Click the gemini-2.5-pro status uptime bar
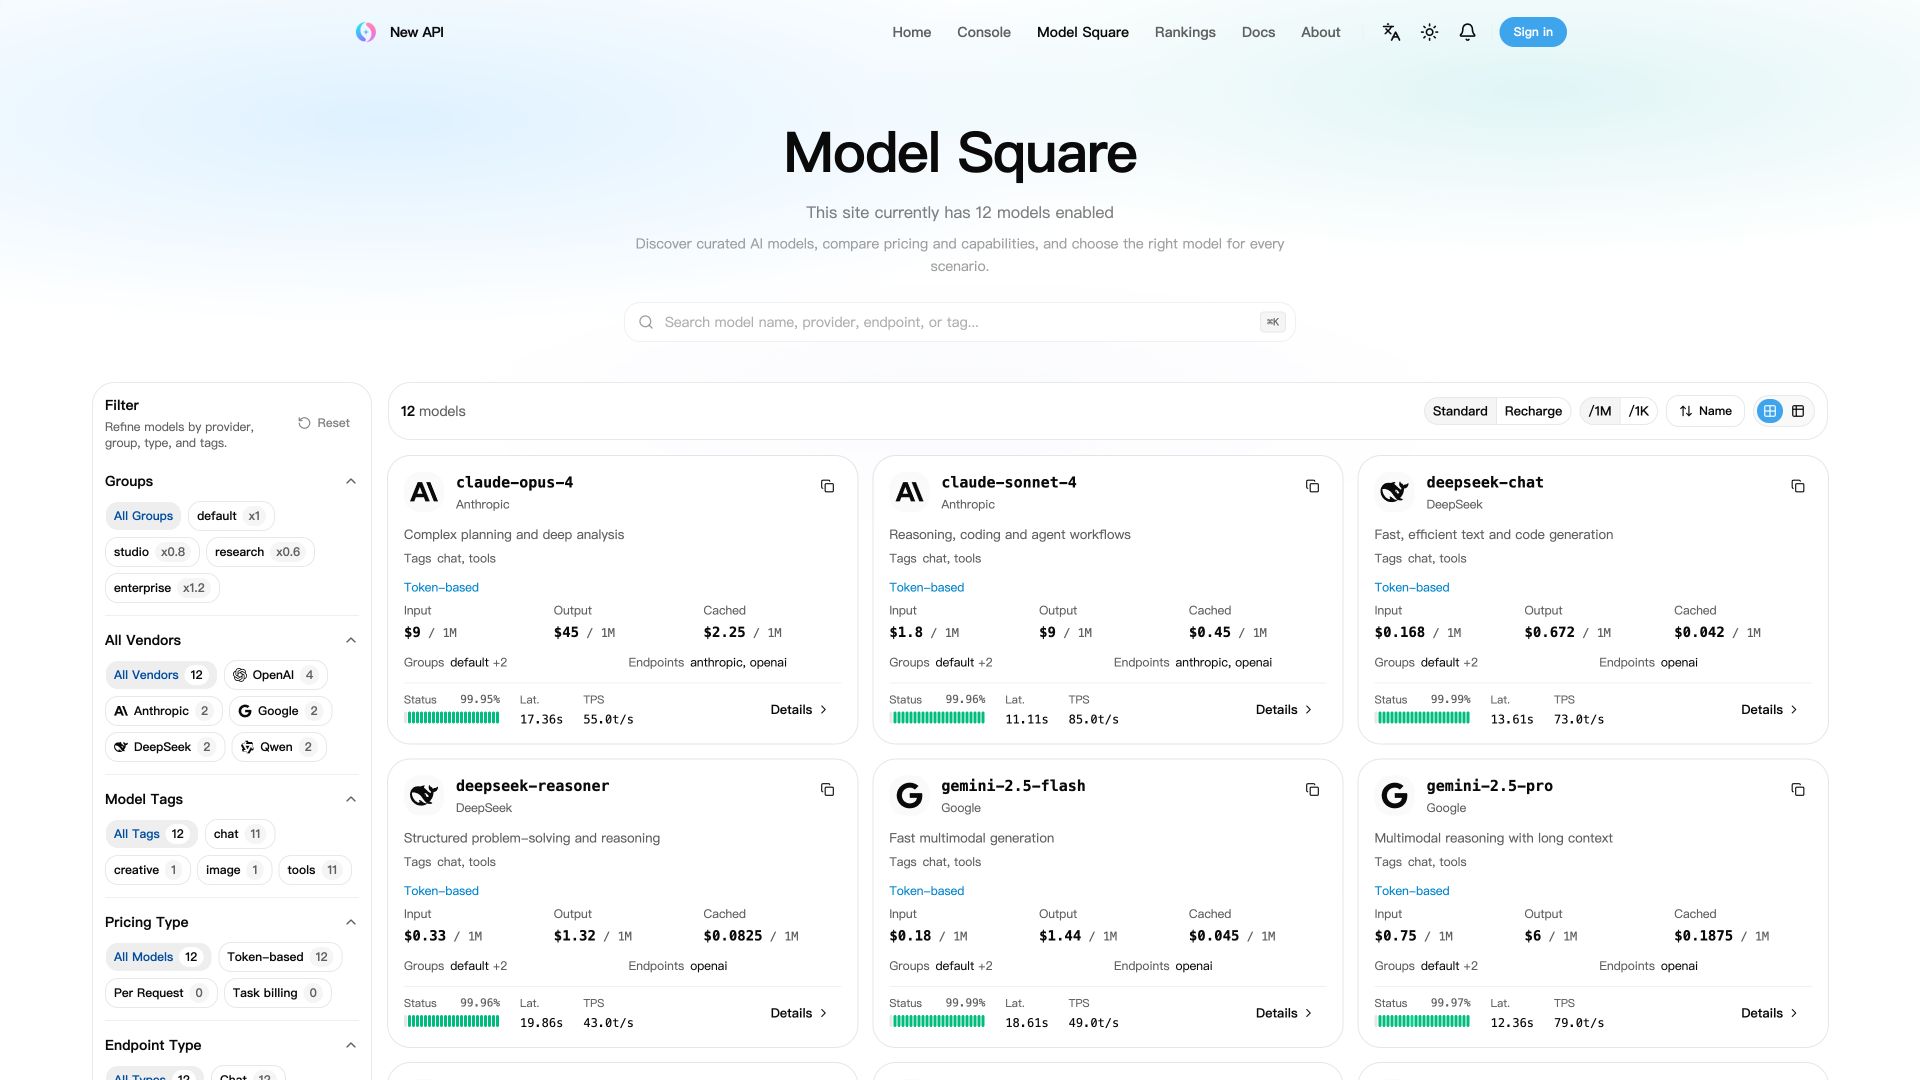This screenshot has height=1080, width=1920. pyautogui.click(x=1423, y=1022)
